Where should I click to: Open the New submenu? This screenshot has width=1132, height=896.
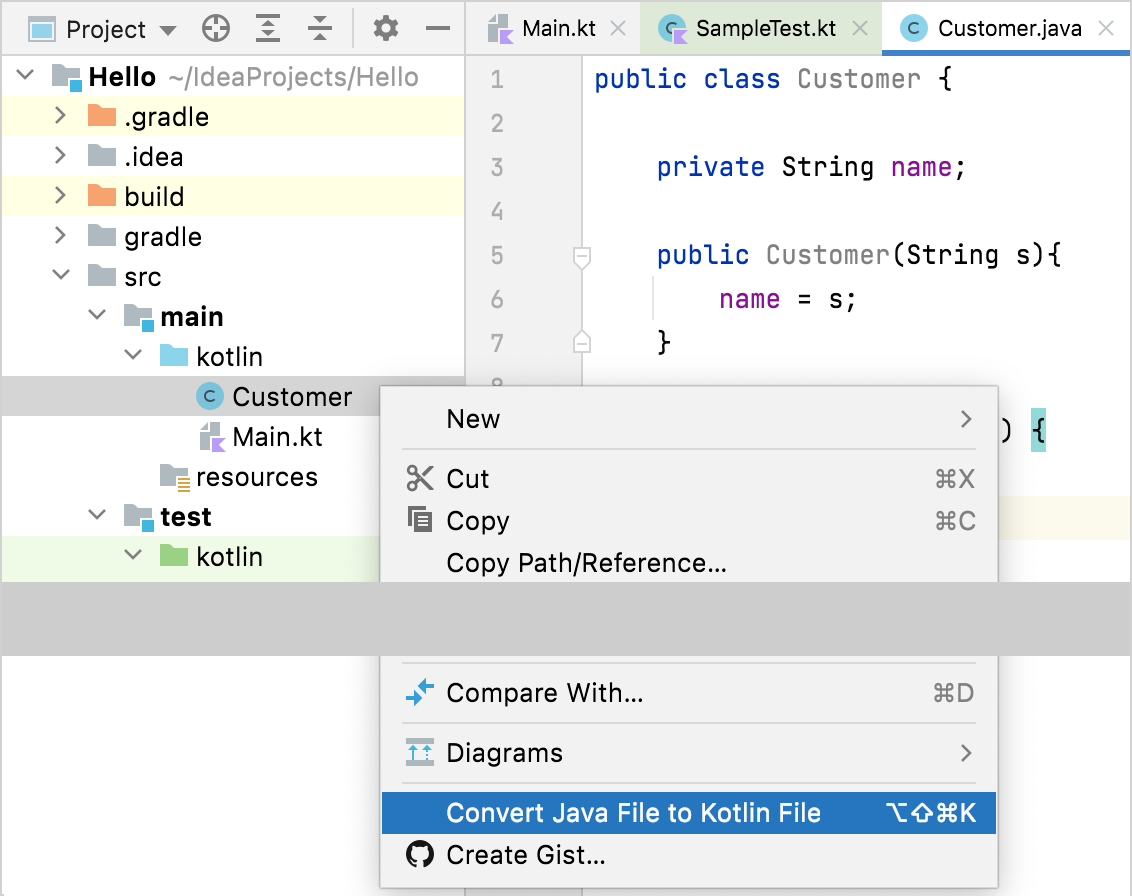click(473, 418)
